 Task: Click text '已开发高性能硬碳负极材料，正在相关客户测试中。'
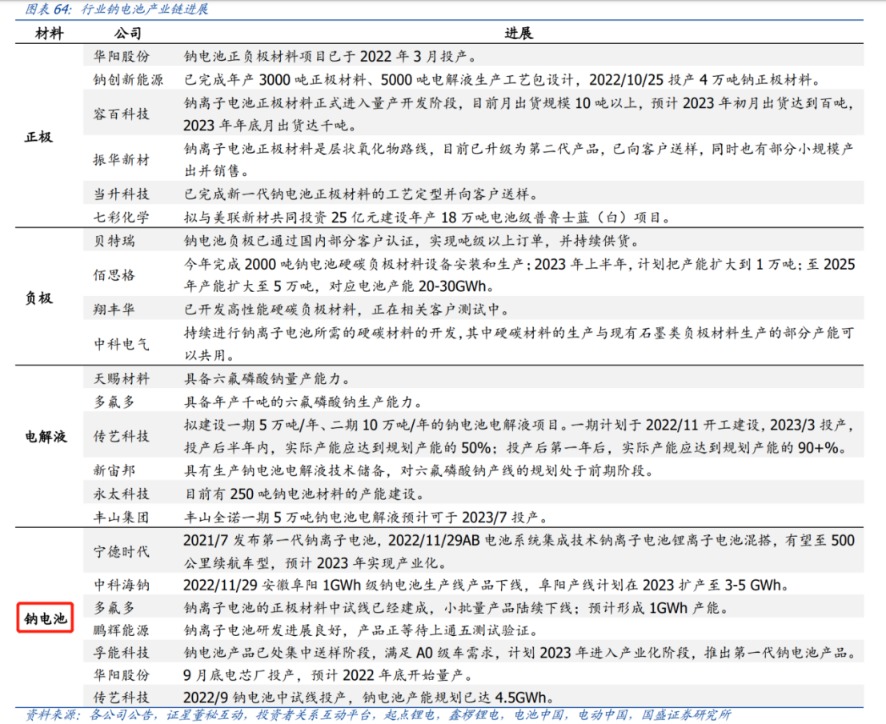[x=347, y=309]
